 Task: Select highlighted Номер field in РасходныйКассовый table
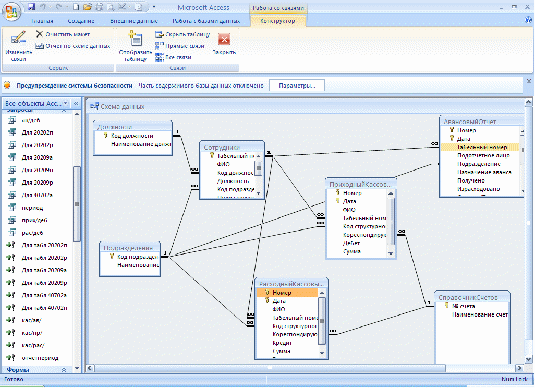coord(287,292)
